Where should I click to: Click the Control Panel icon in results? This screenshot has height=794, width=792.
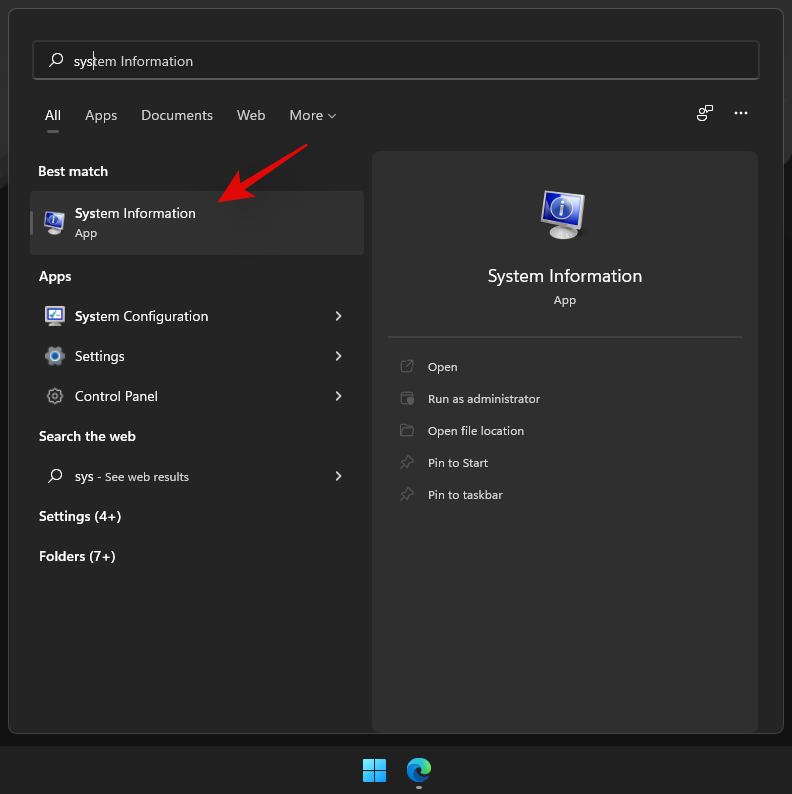pyautogui.click(x=55, y=396)
